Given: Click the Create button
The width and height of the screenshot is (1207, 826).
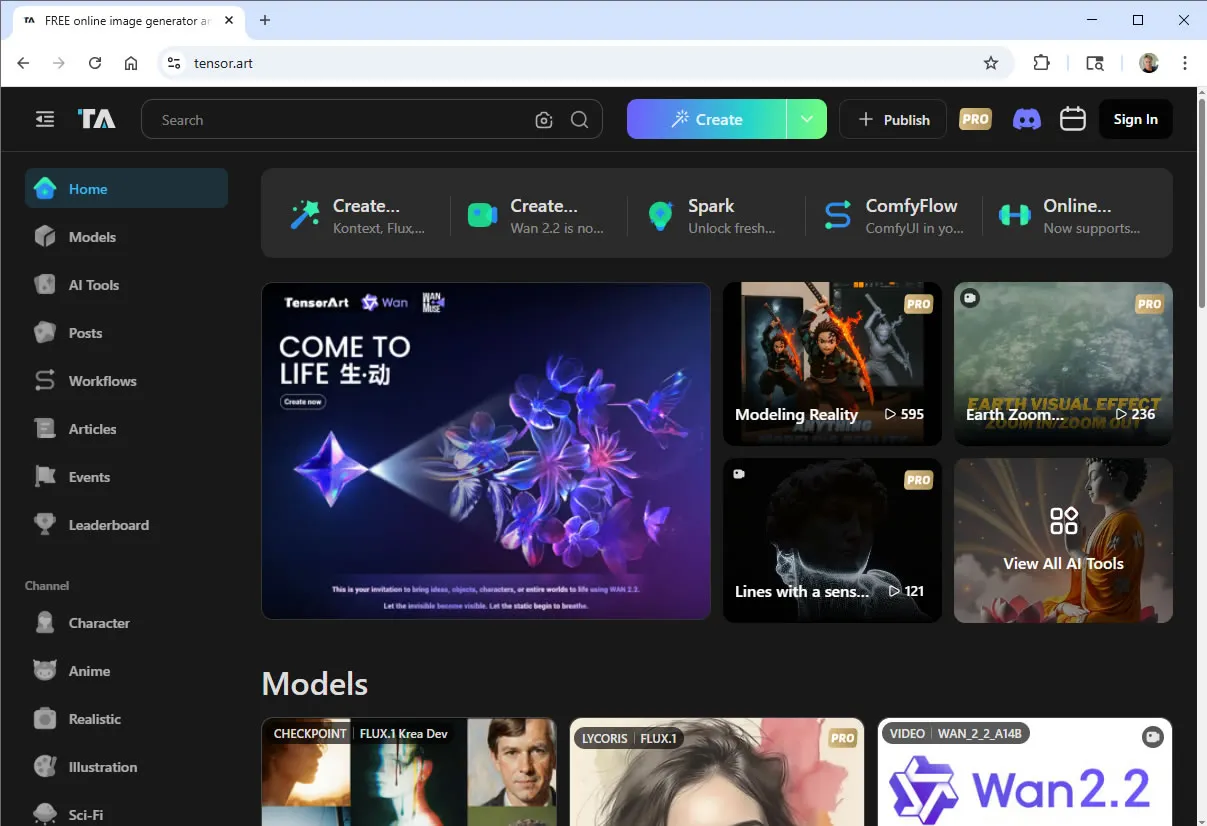Looking at the screenshot, I should [707, 119].
